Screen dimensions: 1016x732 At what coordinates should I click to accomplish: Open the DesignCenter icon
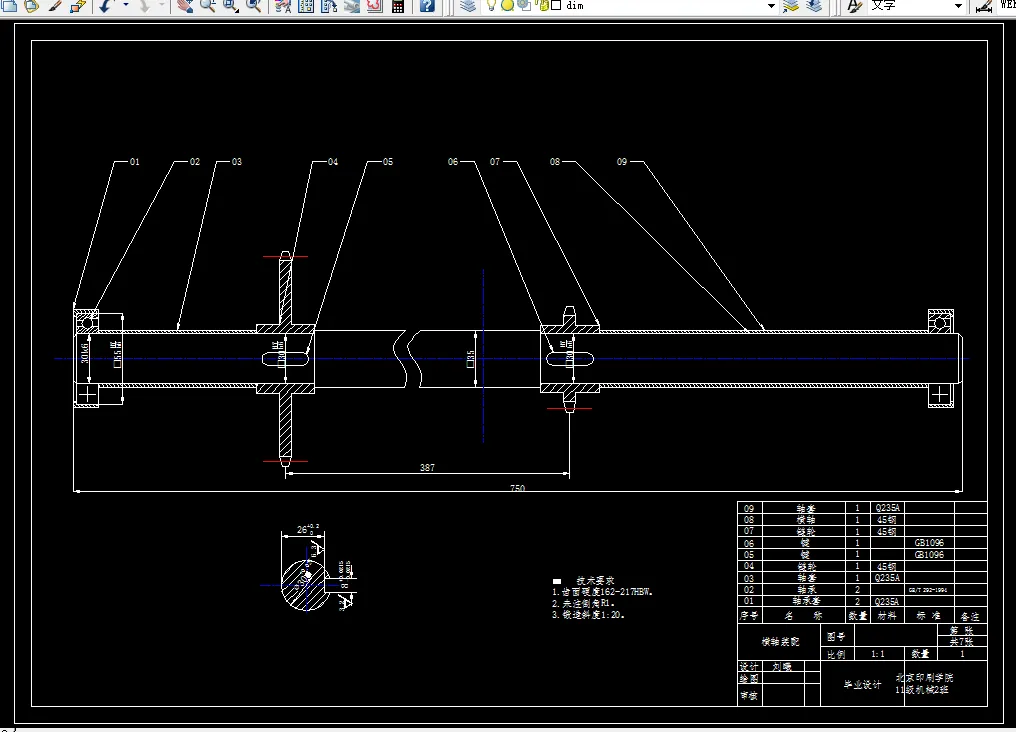306,6
